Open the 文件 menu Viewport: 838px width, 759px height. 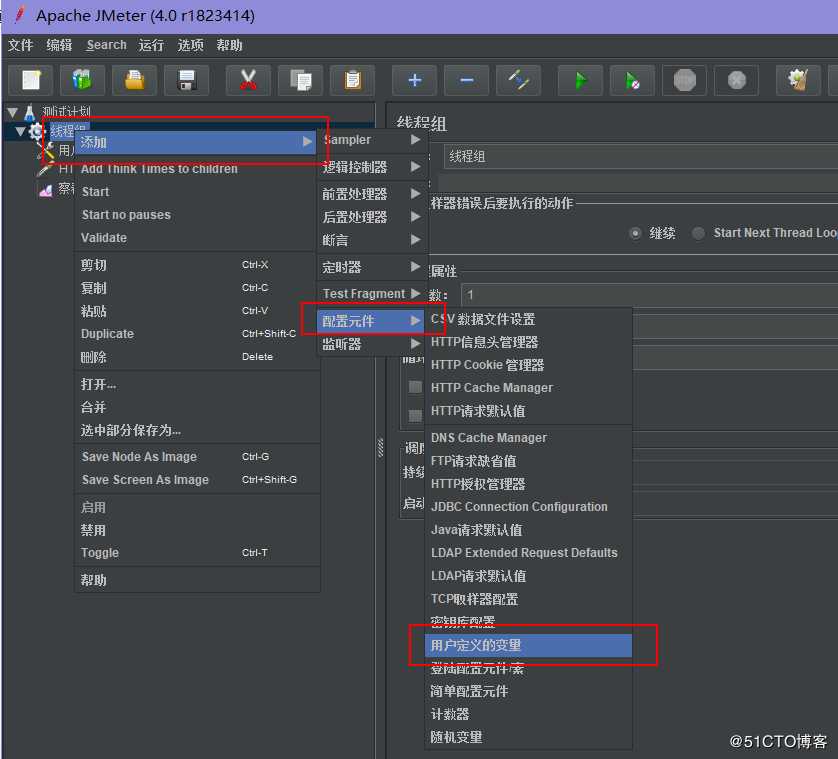click(x=20, y=45)
